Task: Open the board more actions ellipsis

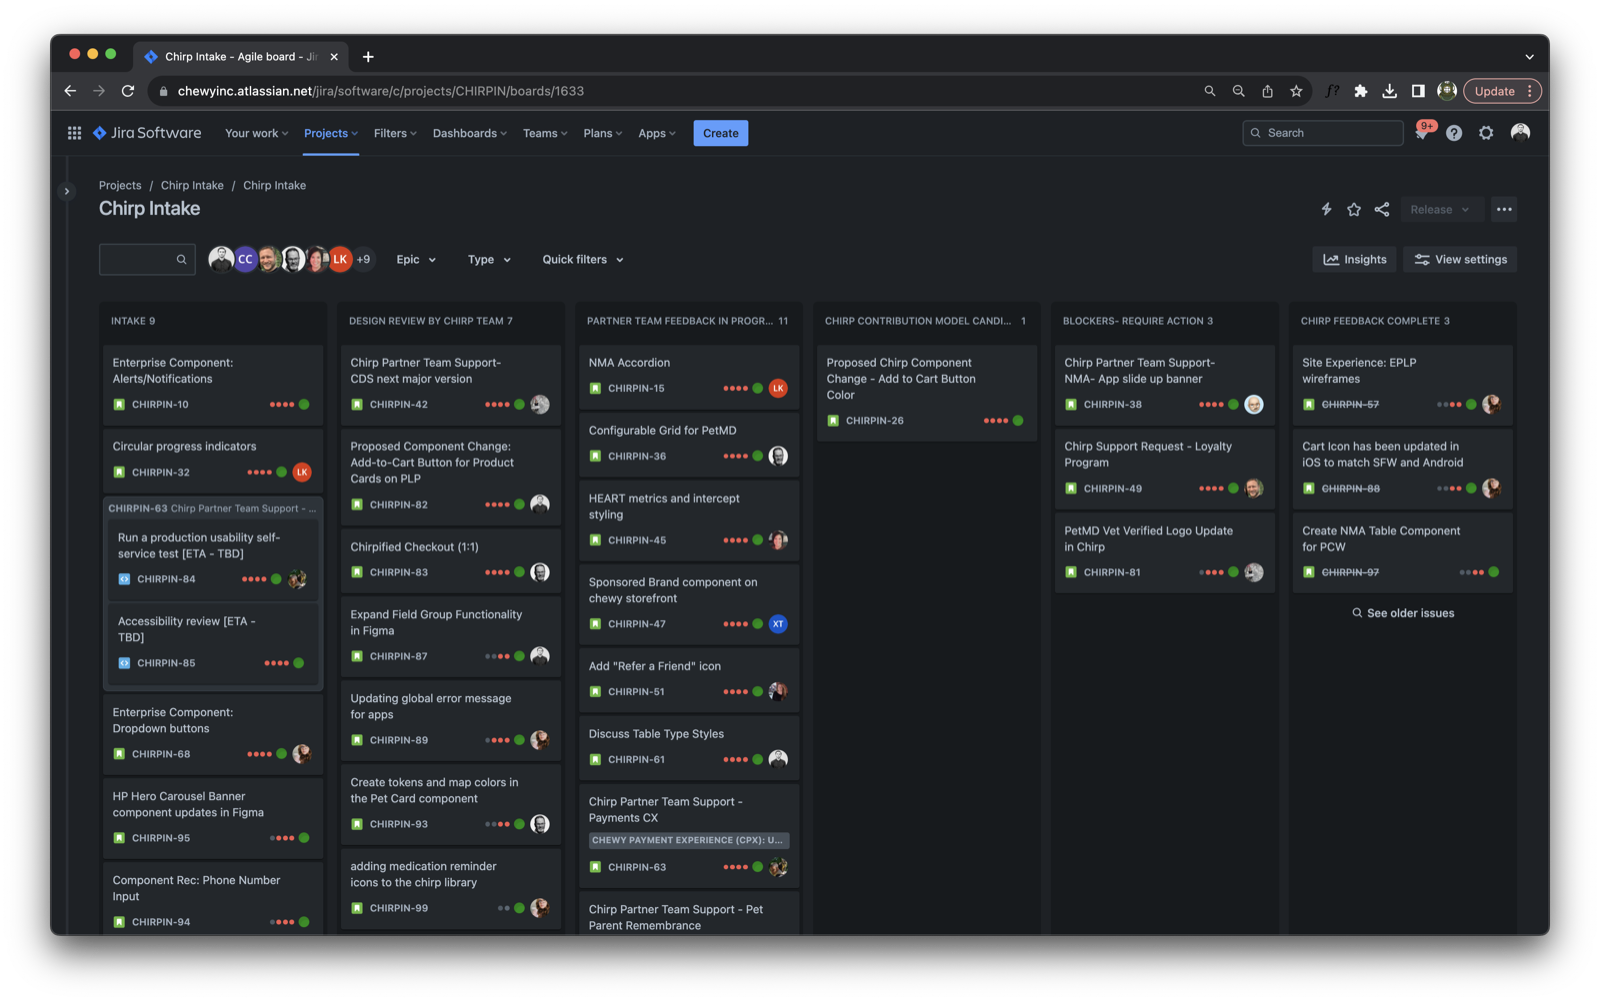Action: (x=1504, y=209)
